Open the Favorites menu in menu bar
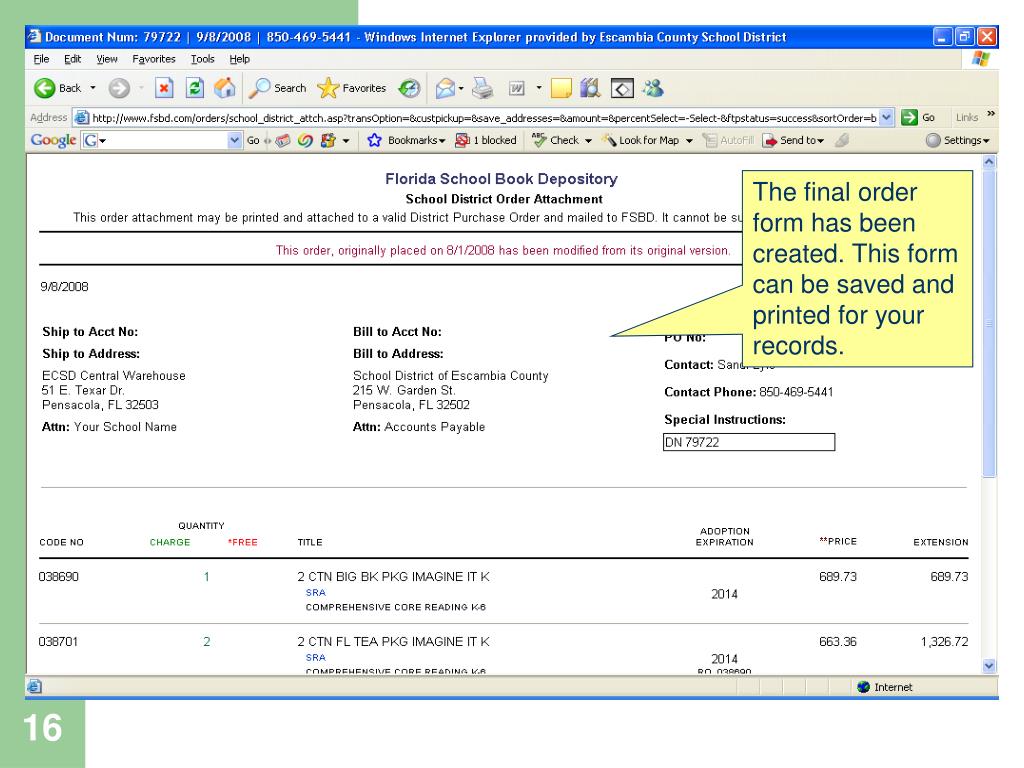The width and height of the screenshot is (1024, 768). 154,59
